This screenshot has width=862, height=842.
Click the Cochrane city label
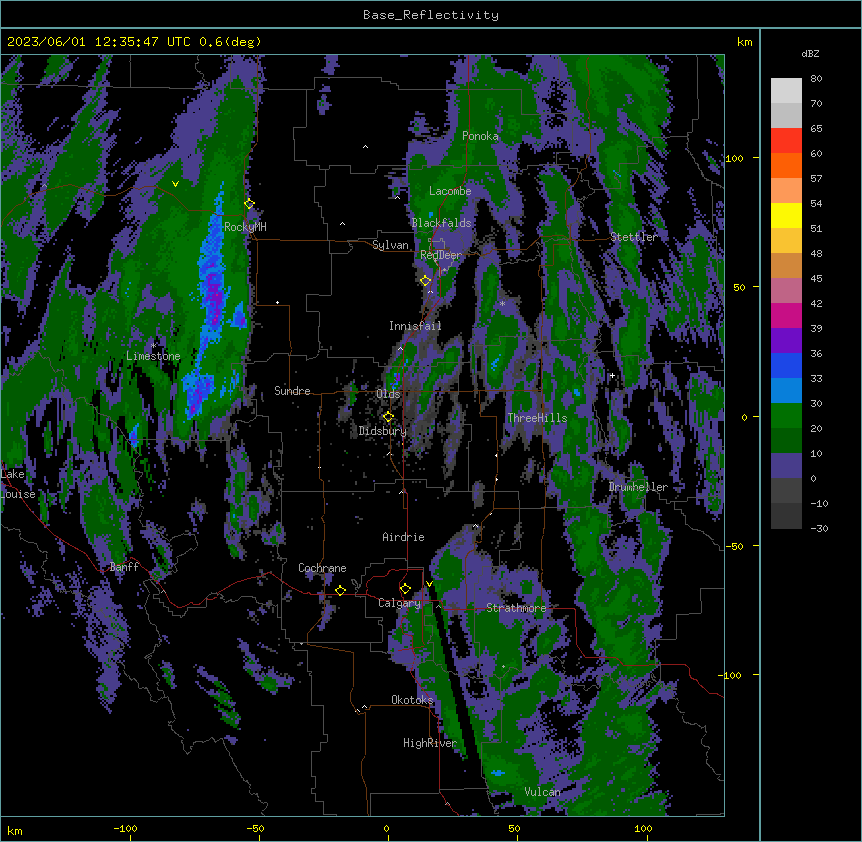(x=322, y=568)
